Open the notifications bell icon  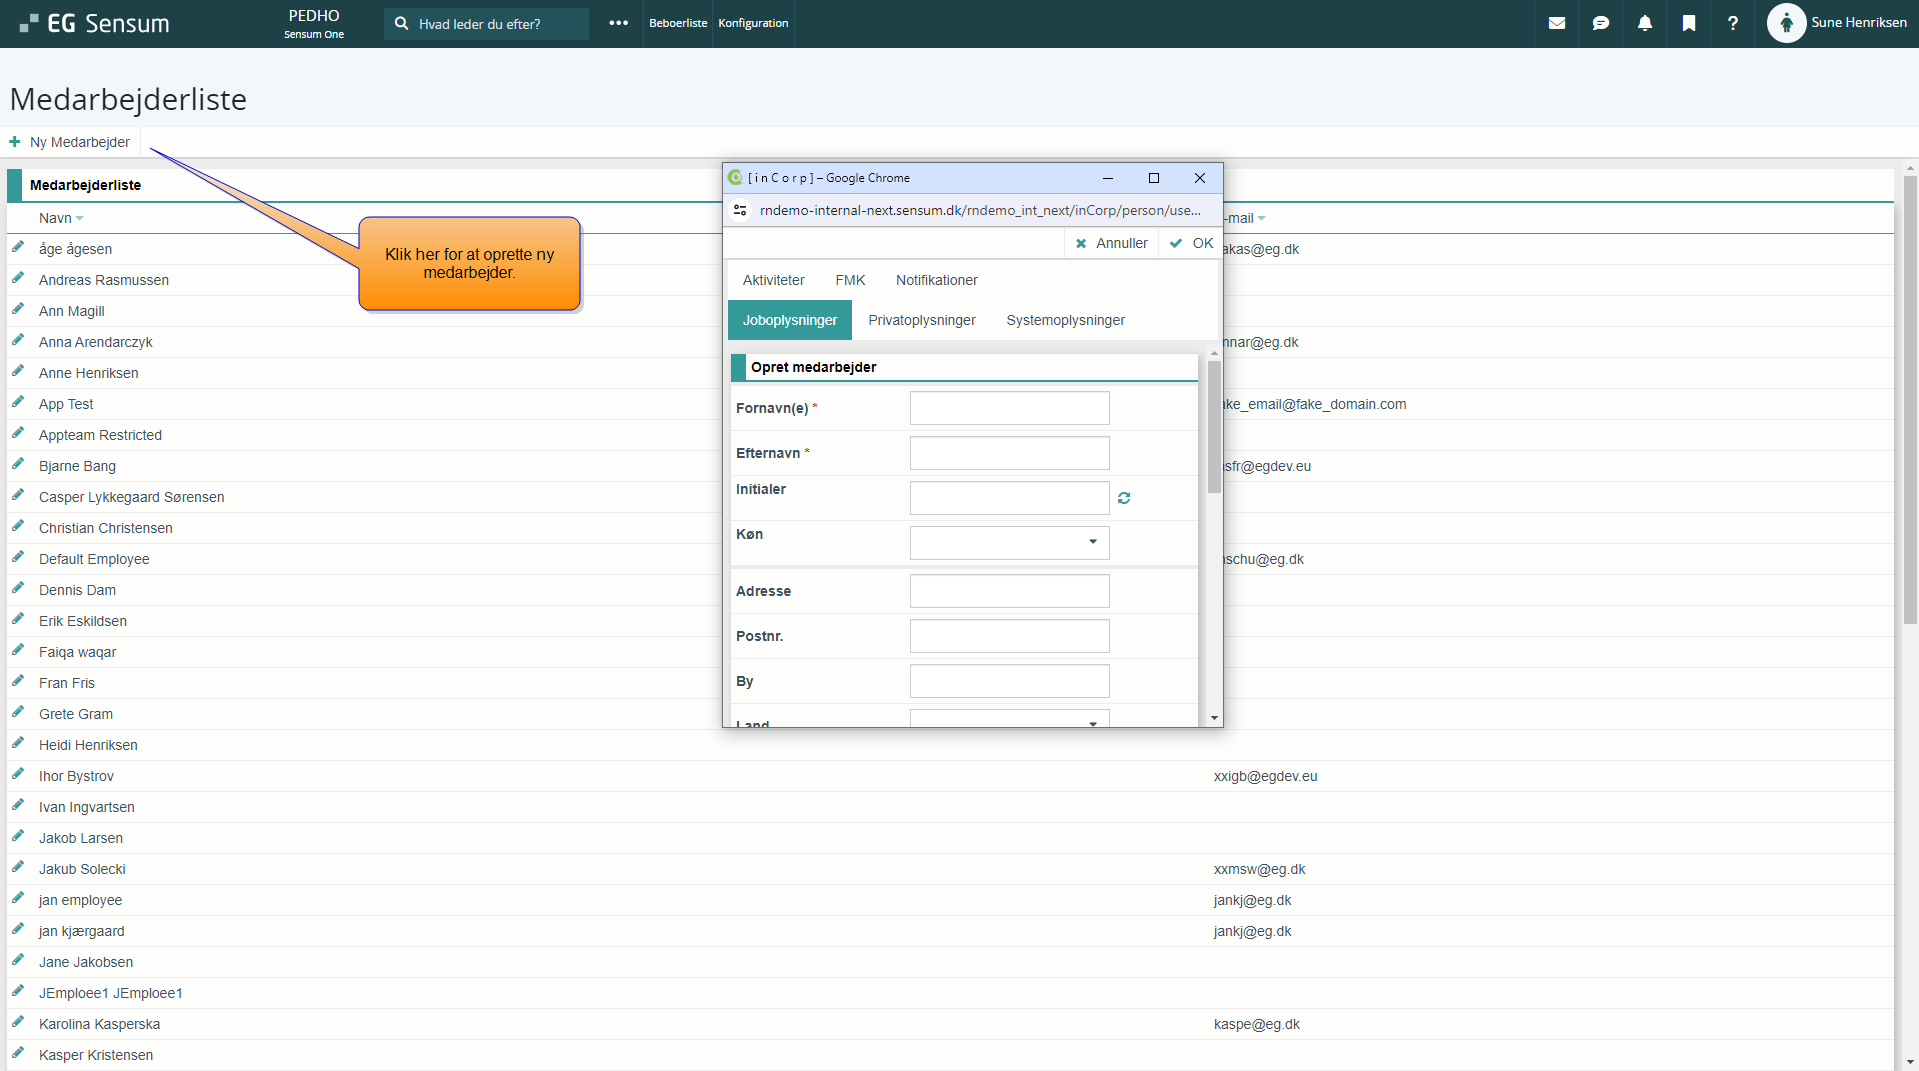(1644, 23)
